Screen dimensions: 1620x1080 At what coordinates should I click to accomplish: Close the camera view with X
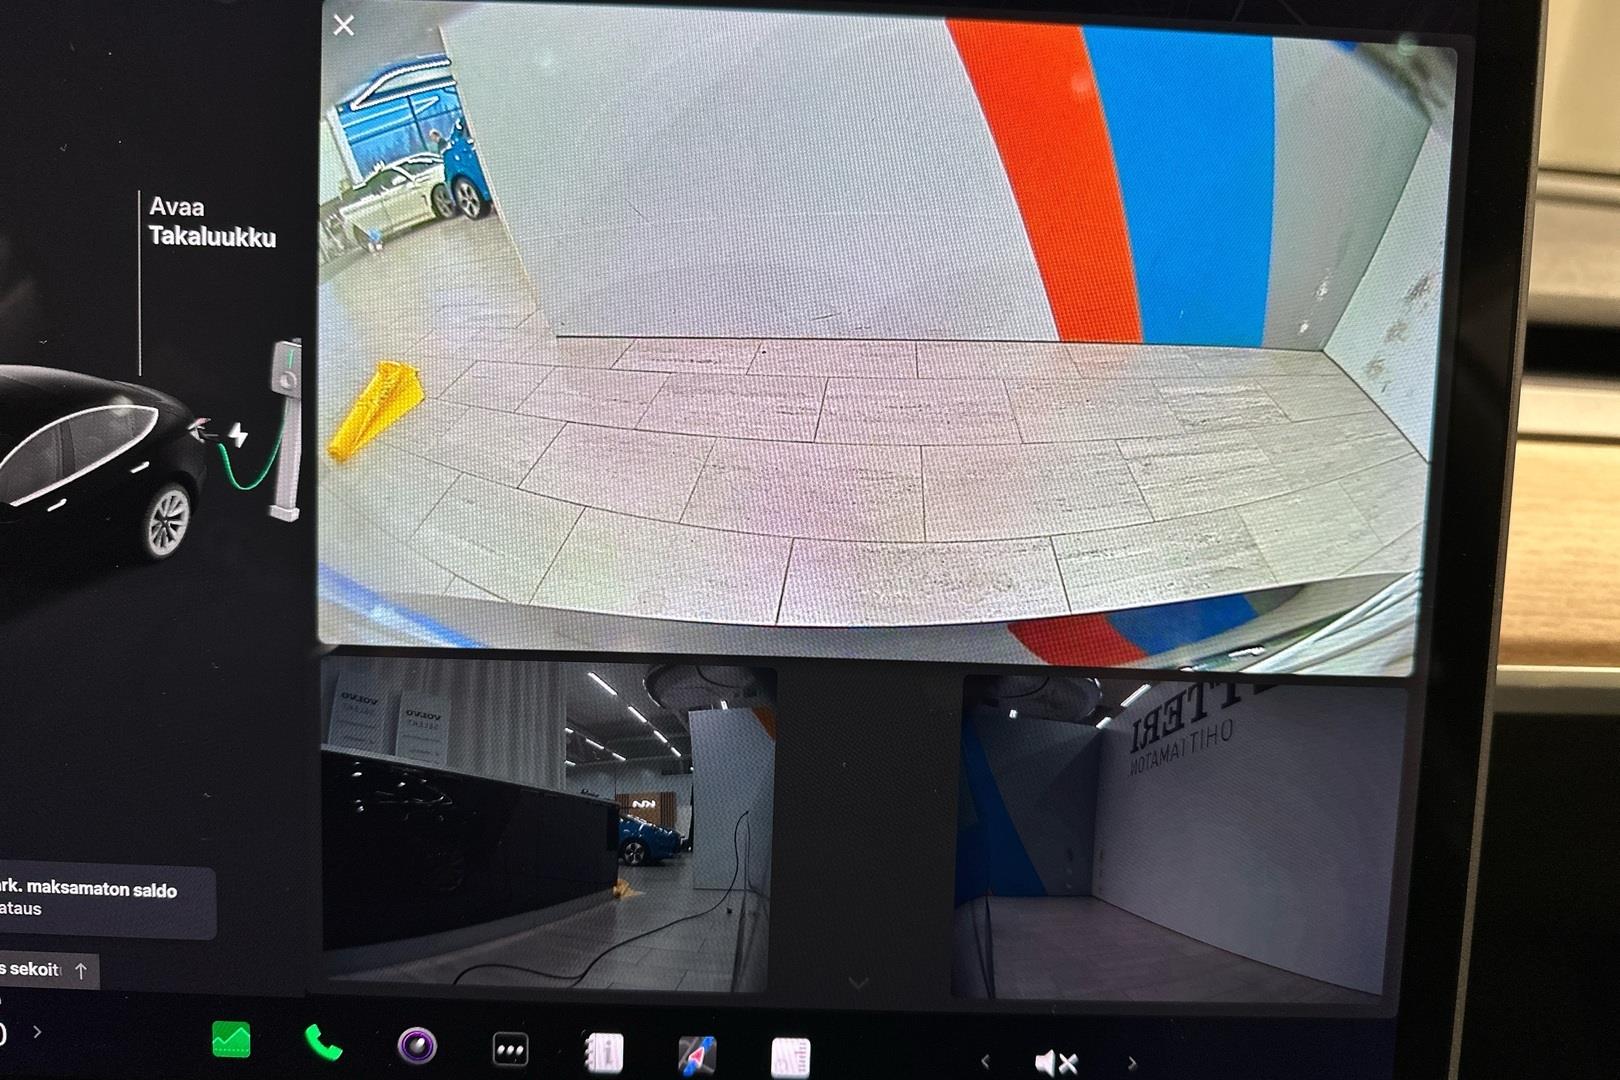click(343, 25)
